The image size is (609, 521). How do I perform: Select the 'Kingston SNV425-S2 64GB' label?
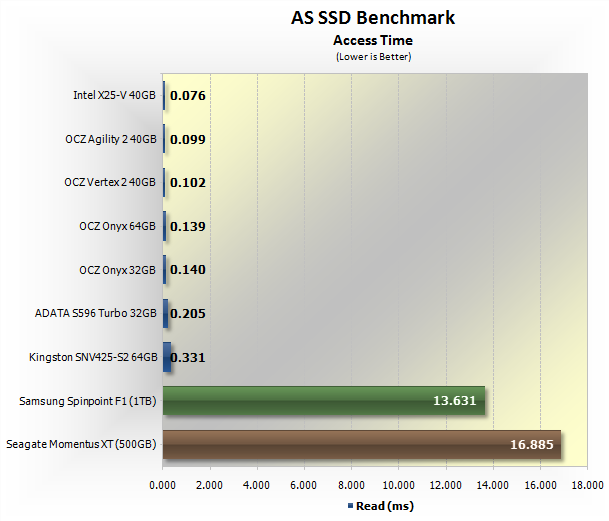pyautogui.click(x=93, y=357)
